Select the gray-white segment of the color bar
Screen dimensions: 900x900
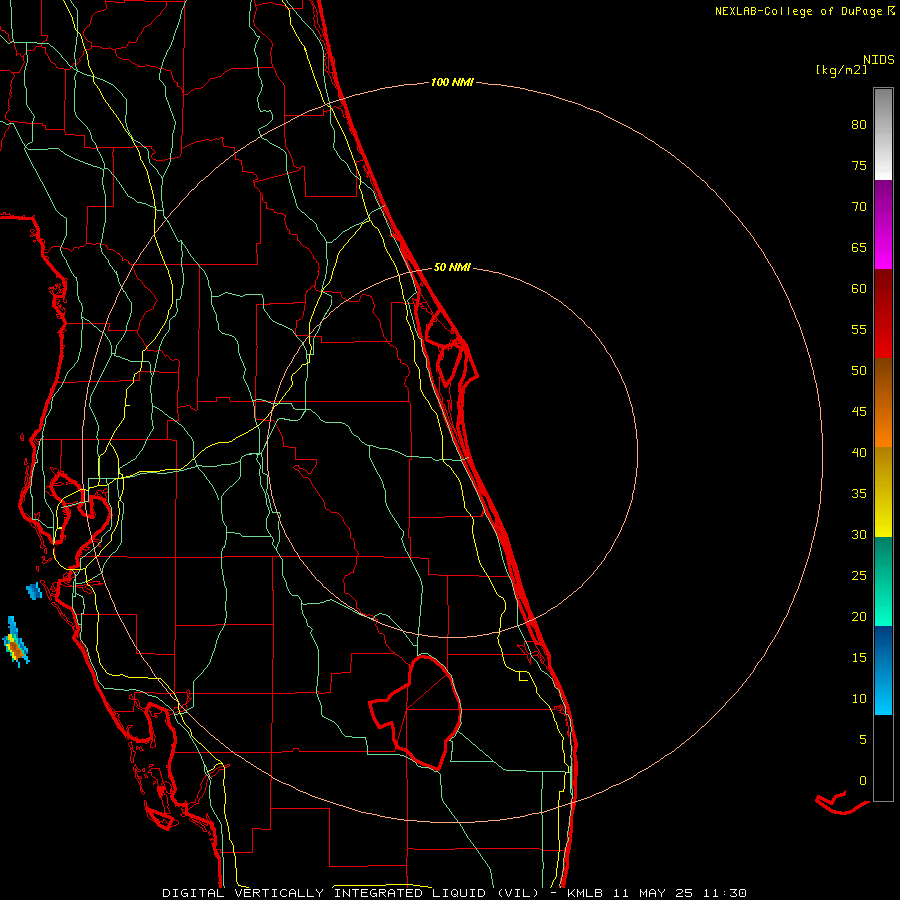[x=883, y=134]
